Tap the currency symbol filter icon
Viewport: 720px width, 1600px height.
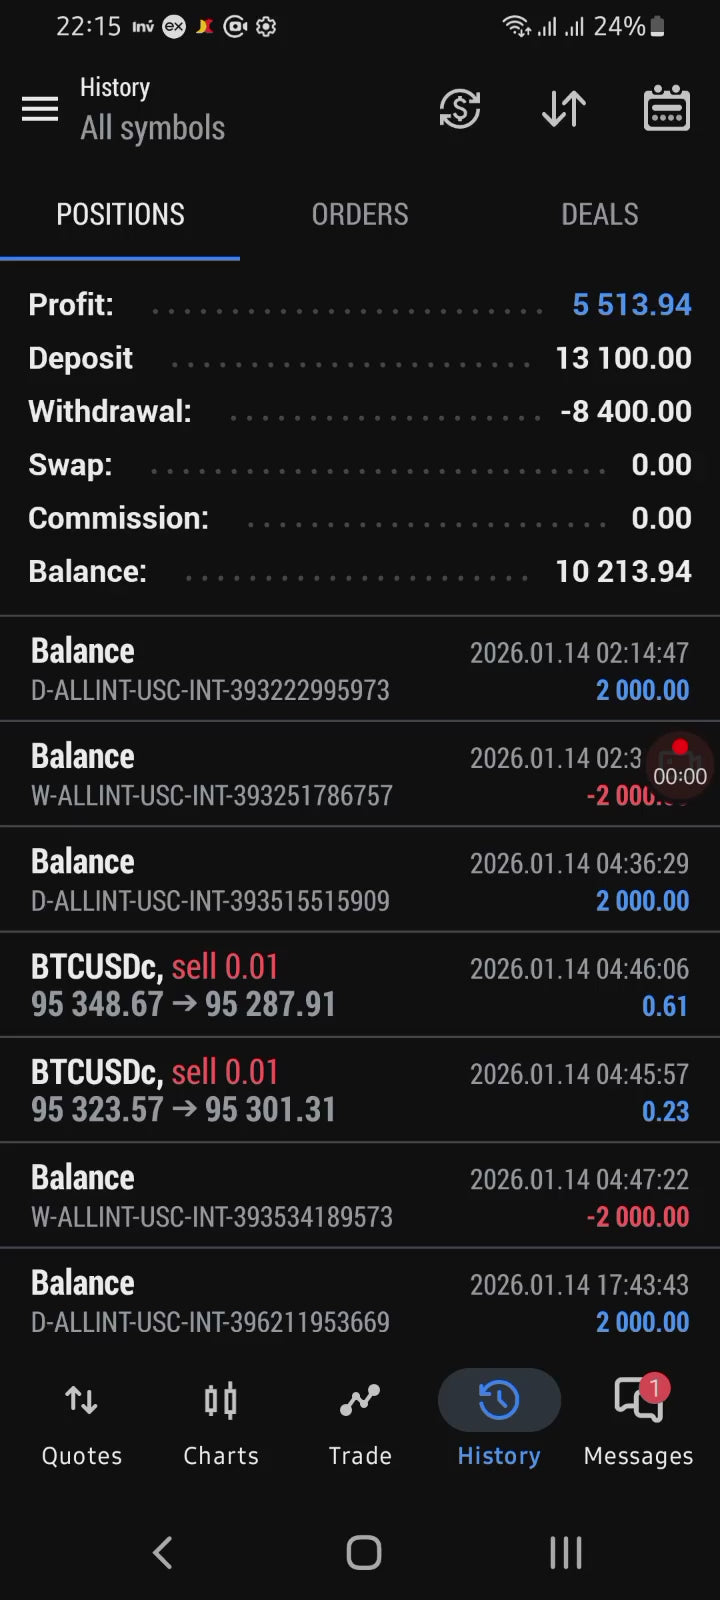[x=460, y=109]
